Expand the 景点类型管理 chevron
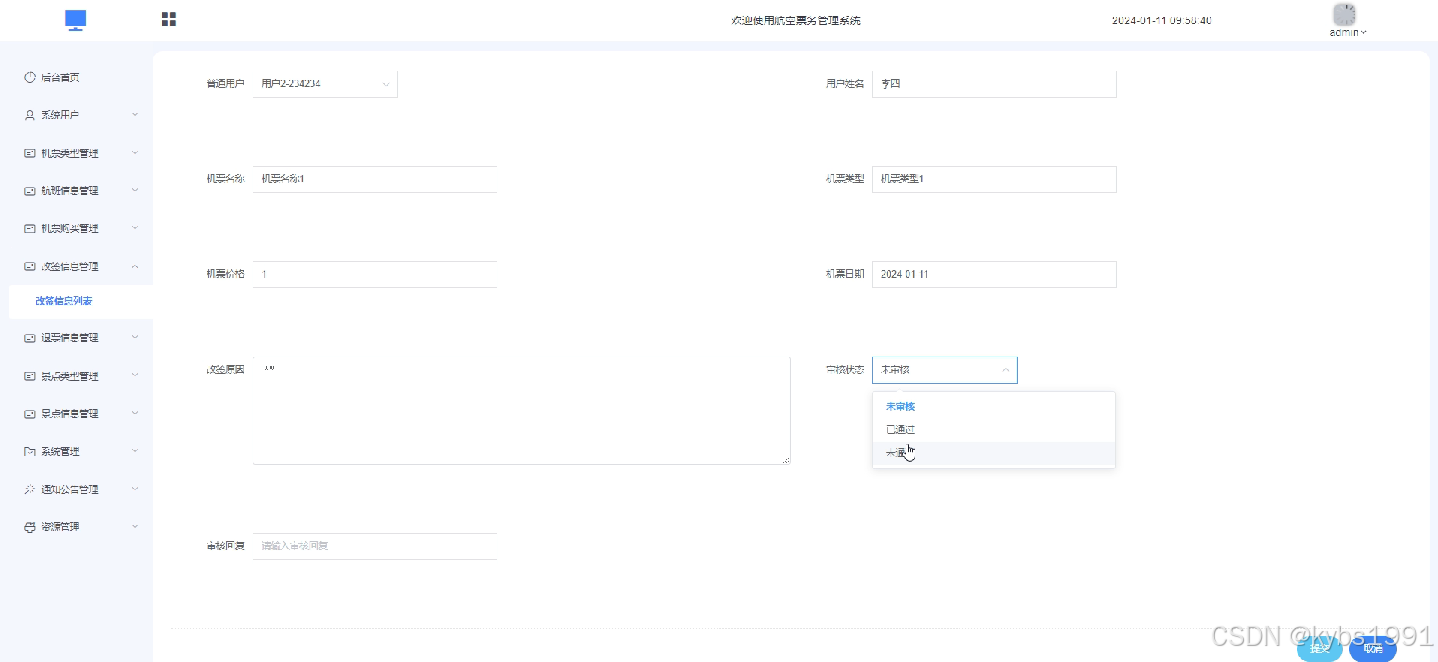The height and width of the screenshot is (662, 1438). coord(135,376)
